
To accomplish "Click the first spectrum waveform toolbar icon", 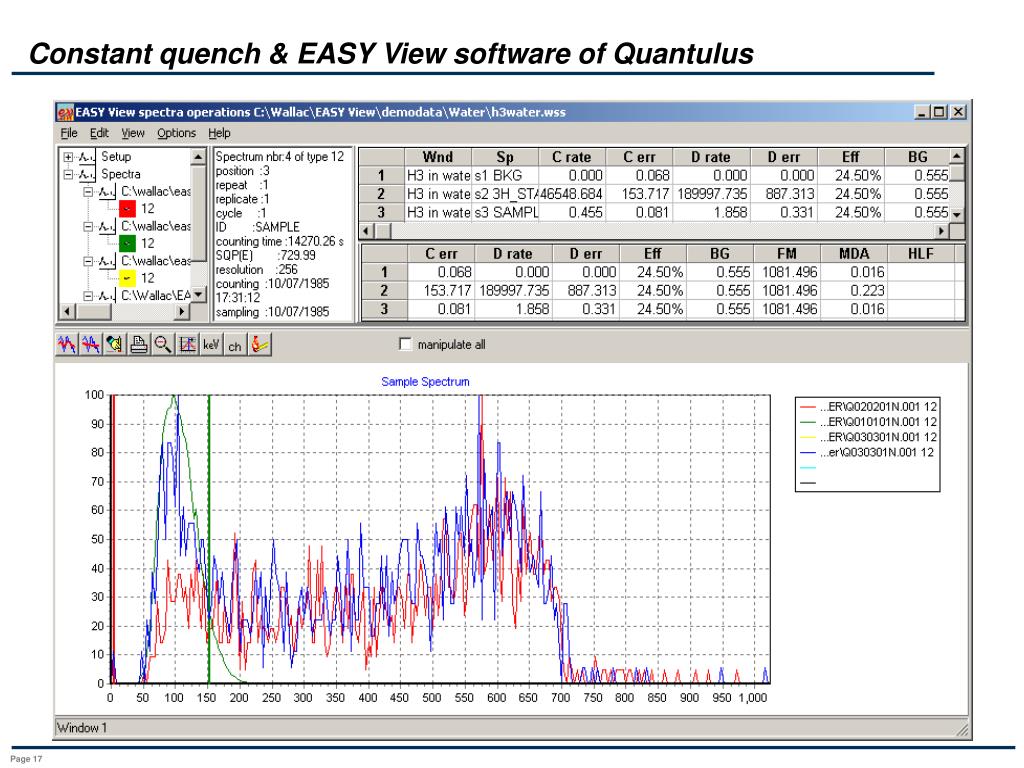I will pyautogui.click(x=67, y=344).
